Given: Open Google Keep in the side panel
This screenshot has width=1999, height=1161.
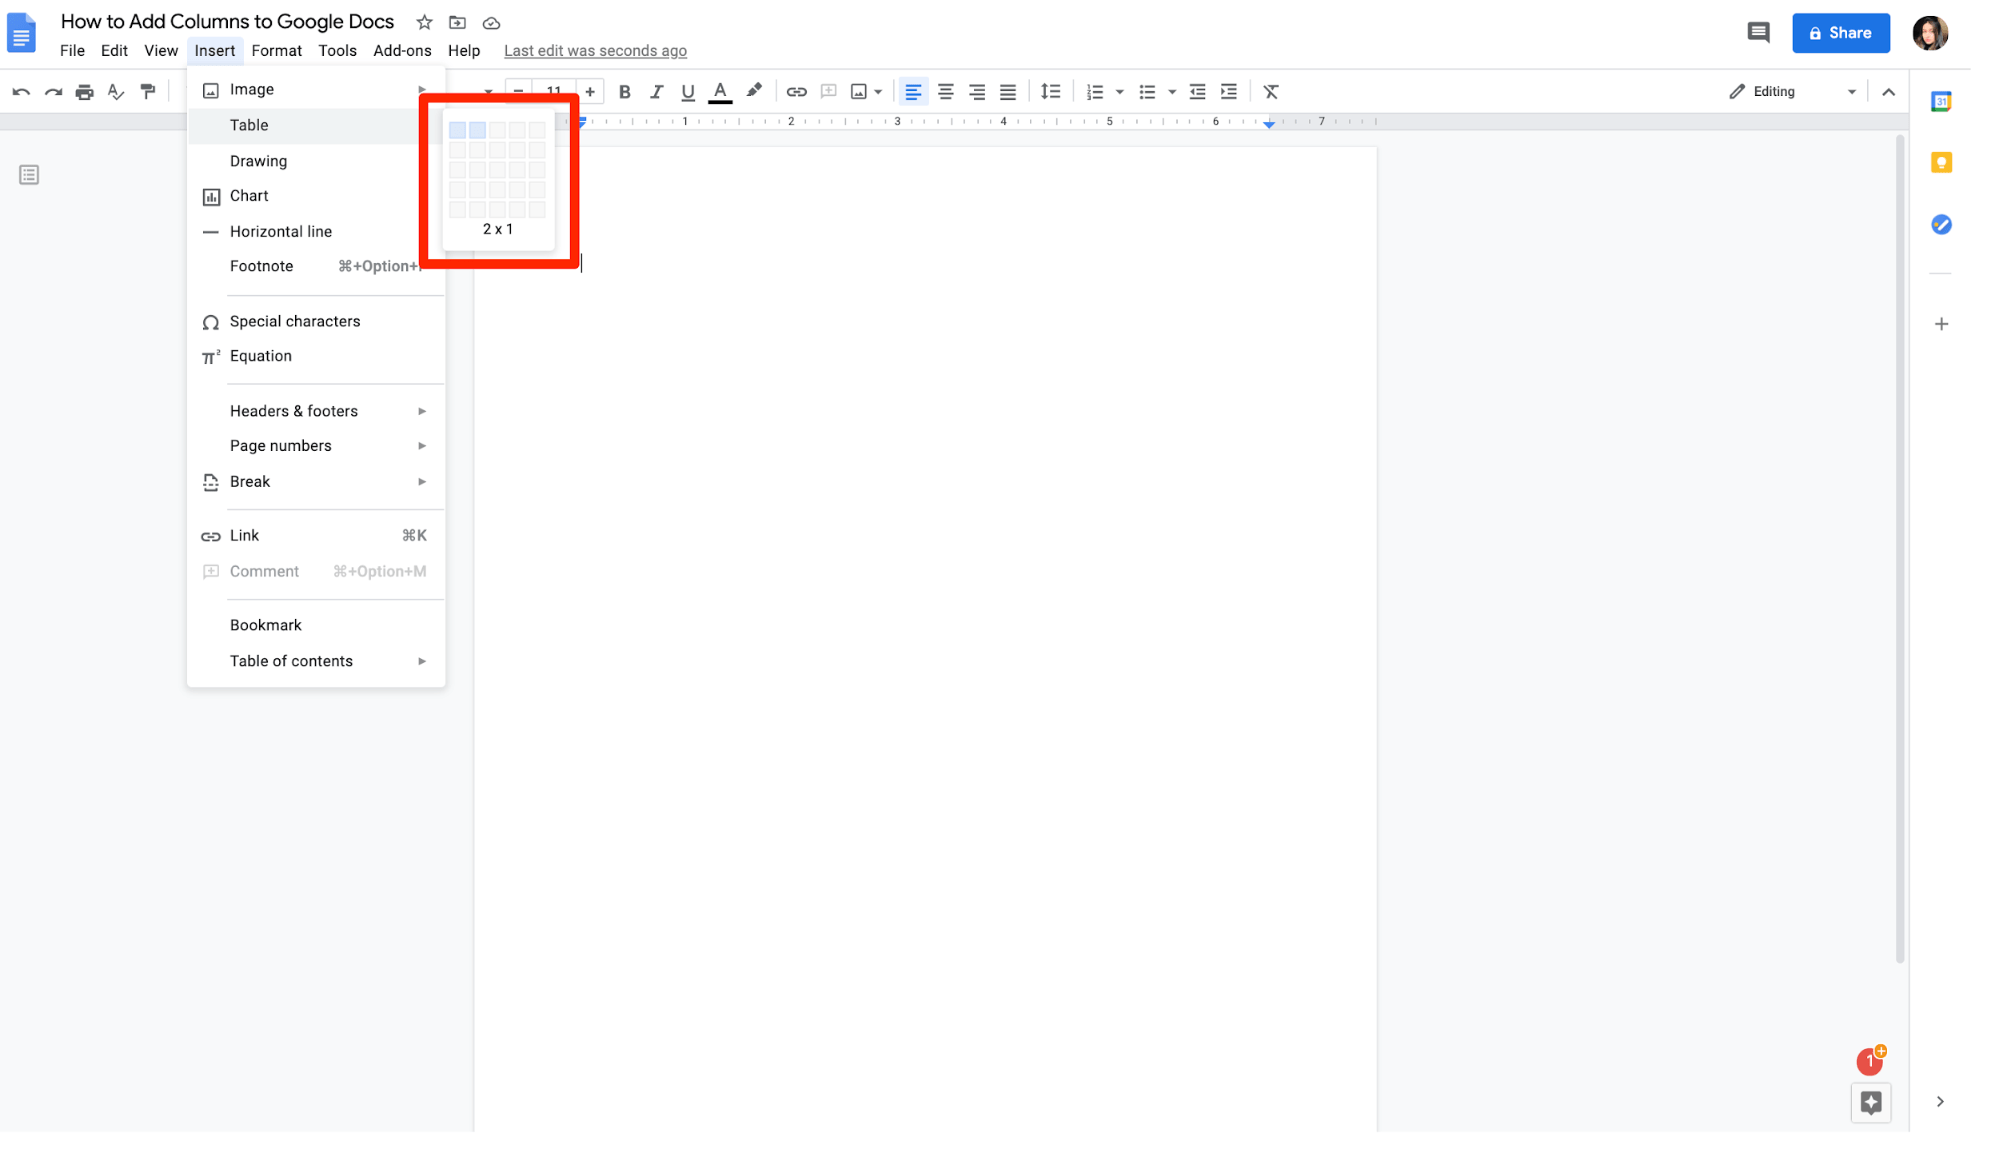Looking at the screenshot, I should [1941, 161].
